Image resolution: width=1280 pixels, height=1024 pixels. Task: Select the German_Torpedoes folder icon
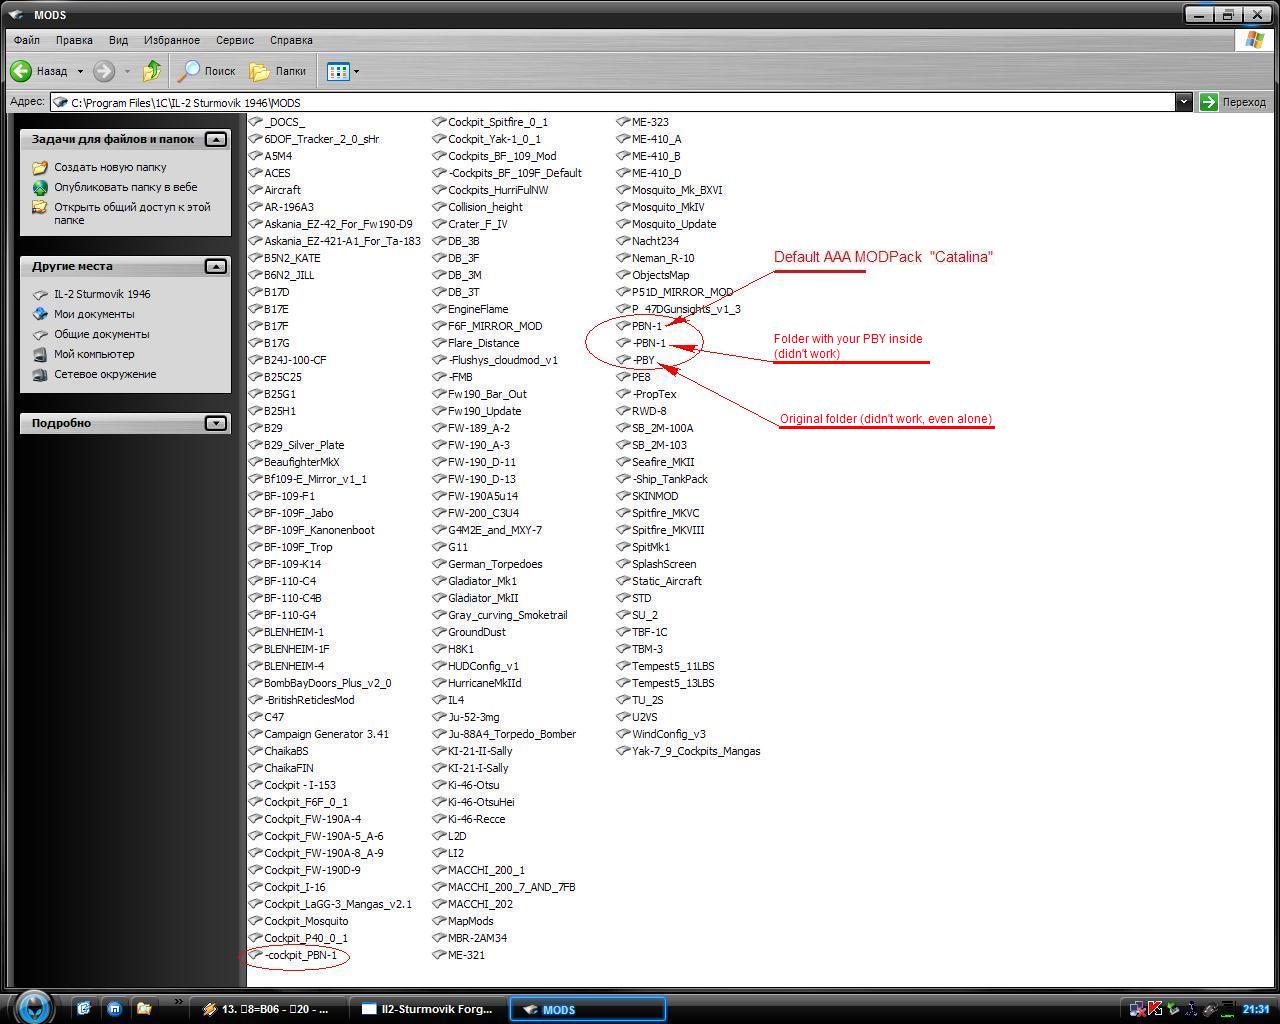coord(439,564)
